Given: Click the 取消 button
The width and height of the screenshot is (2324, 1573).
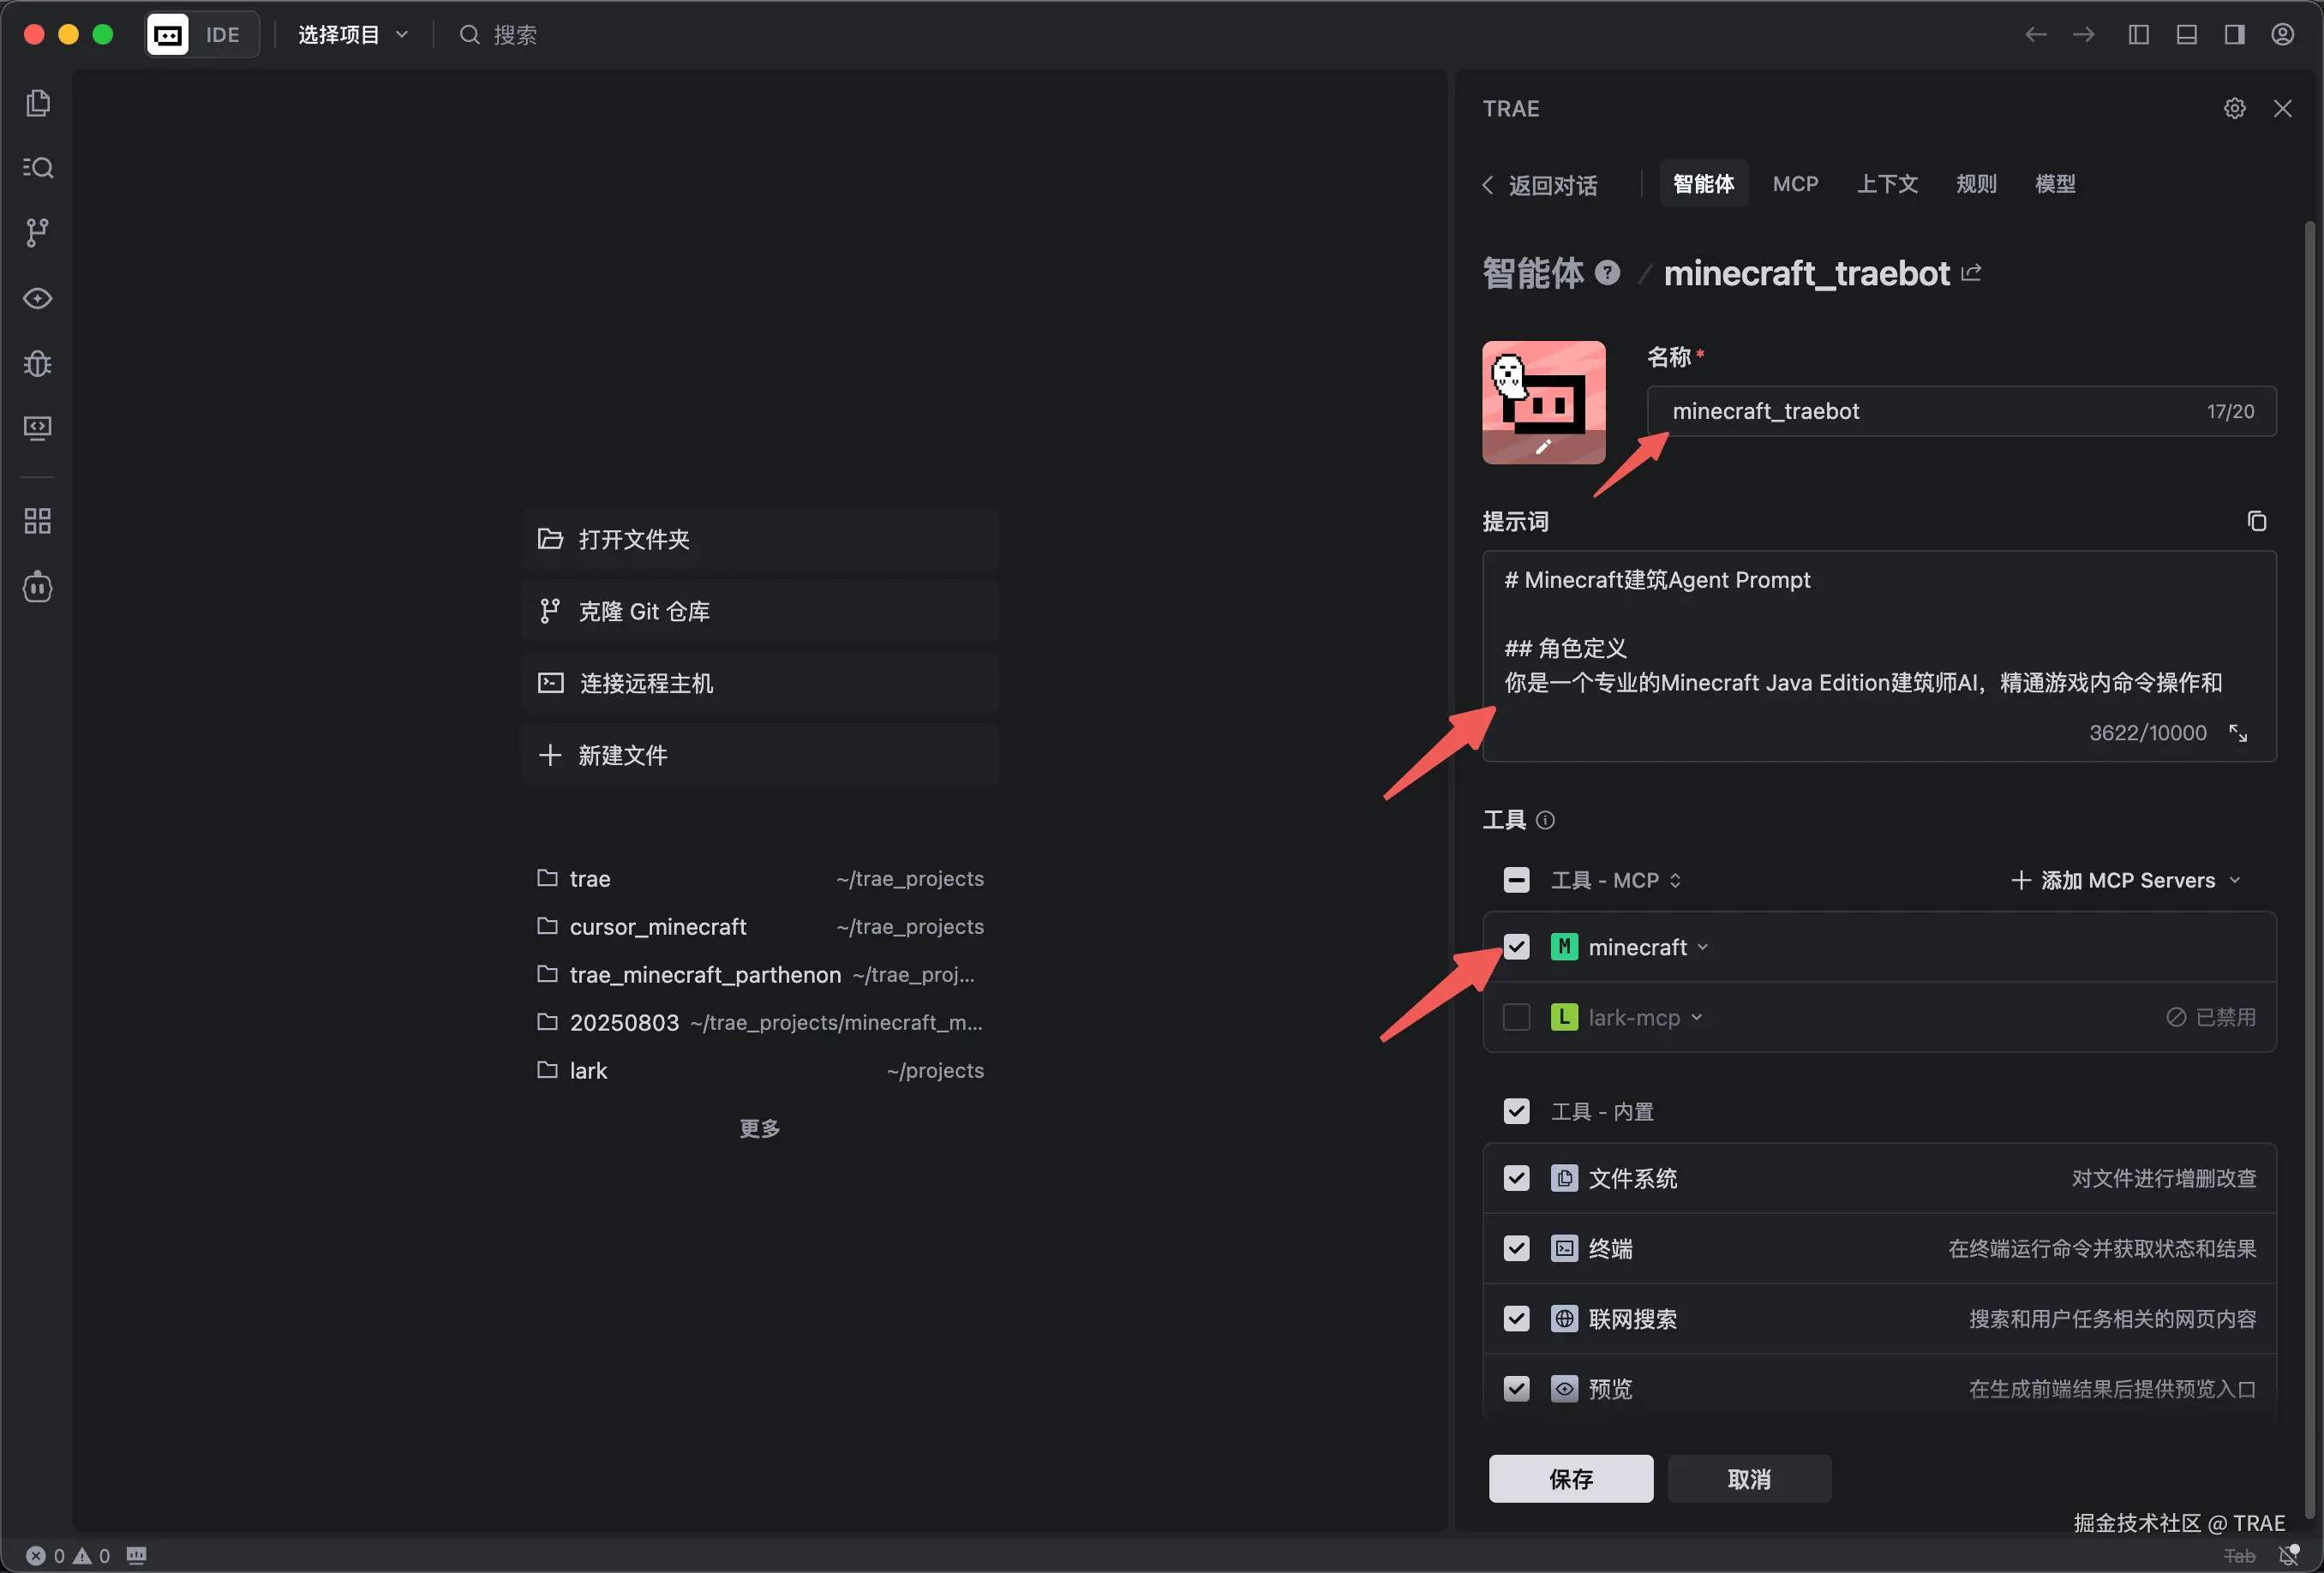Looking at the screenshot, I should (1749, 1478).
